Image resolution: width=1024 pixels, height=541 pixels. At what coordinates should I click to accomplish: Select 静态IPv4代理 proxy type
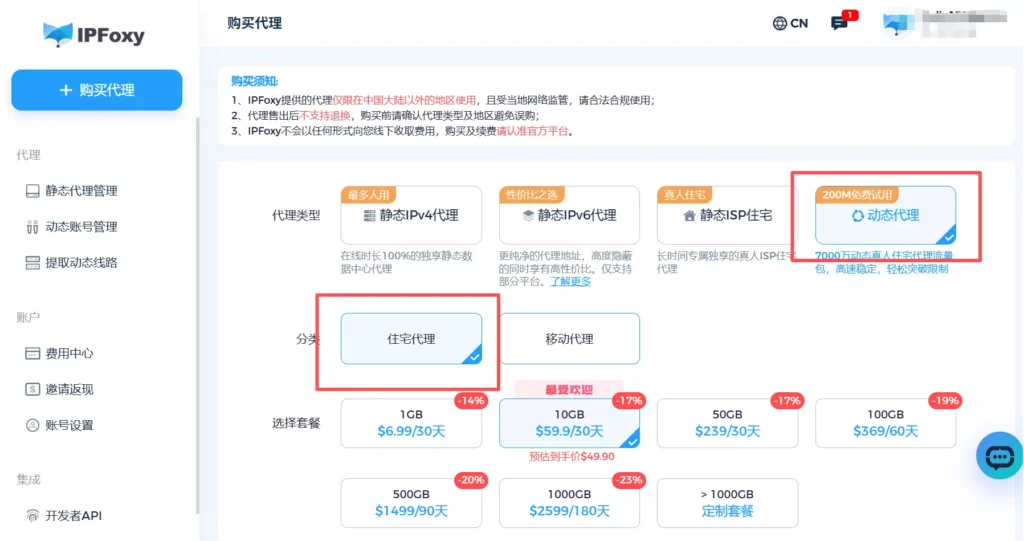pos(411,215)
